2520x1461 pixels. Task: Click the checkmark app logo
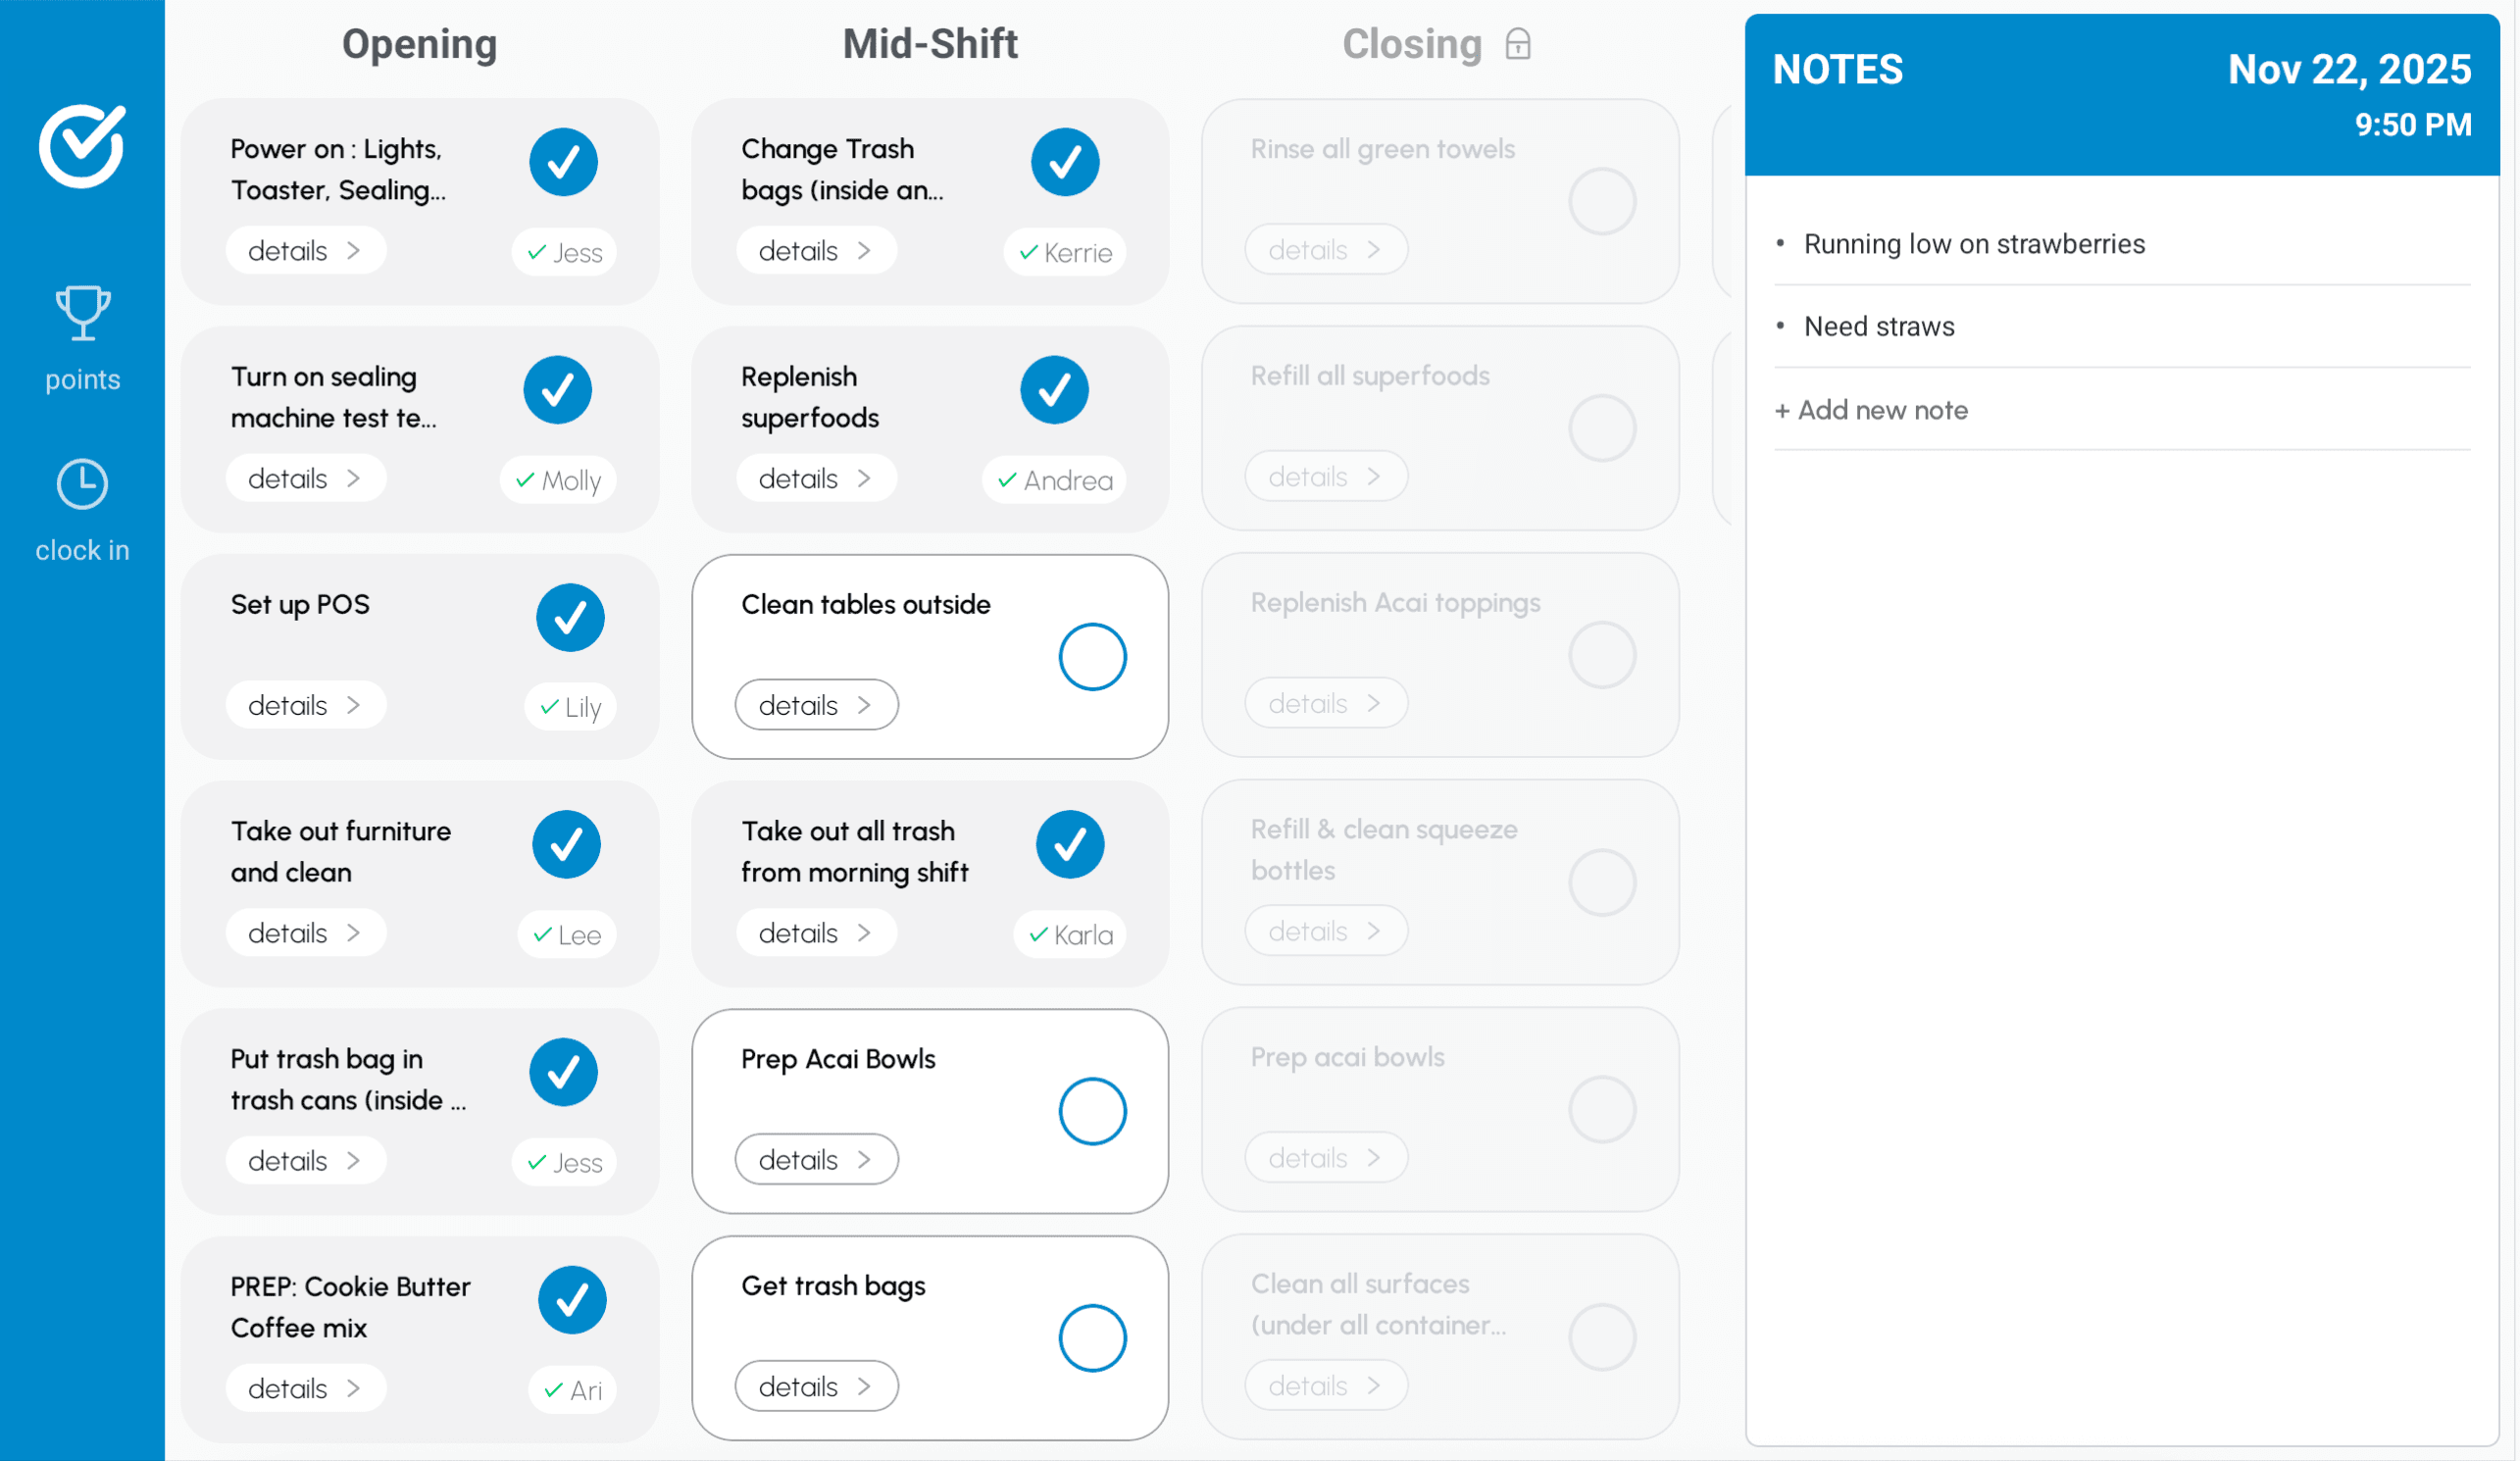click(x=82, y=146)
